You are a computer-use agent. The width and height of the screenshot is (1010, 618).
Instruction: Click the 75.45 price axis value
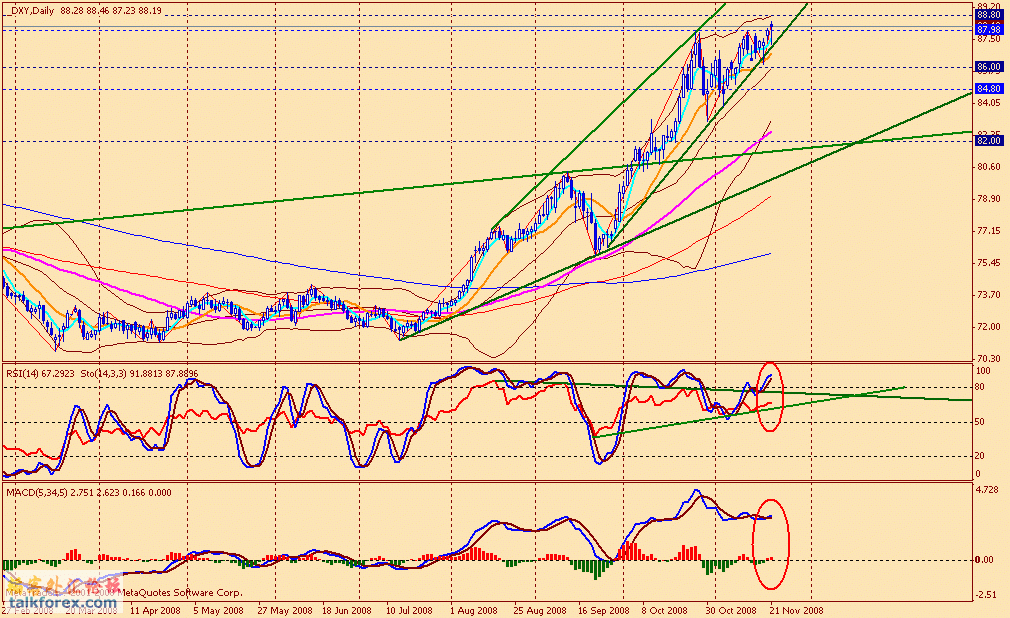[989, 262]
